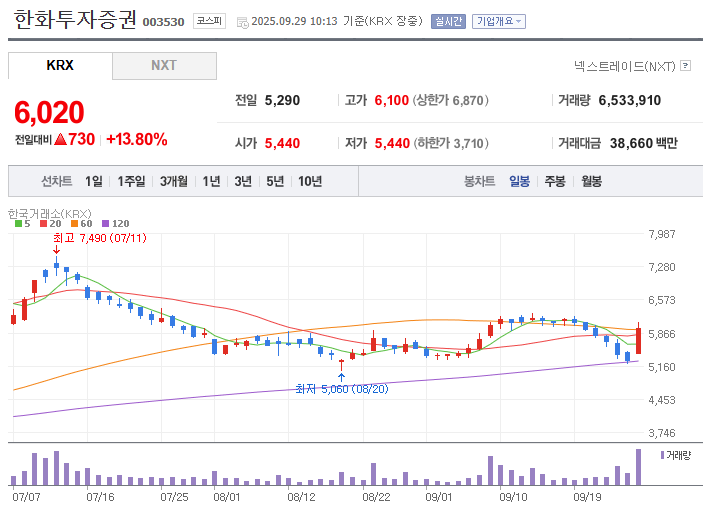The image size is (703, 512).
Task: Switch to the NXT tab
Action: 164,65
